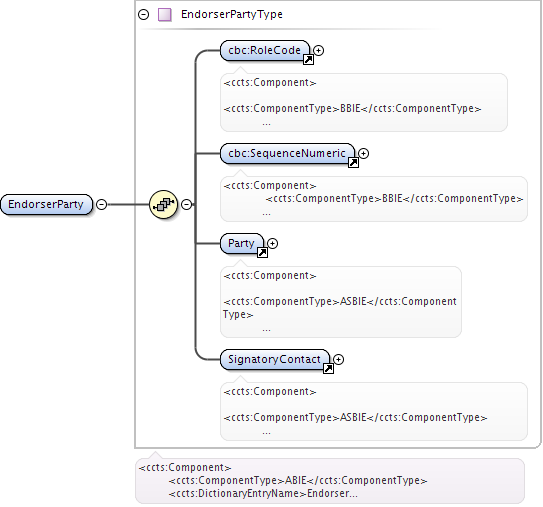543x507 pixels.
Task: Expand the Party element
Action: click(273, 243)
